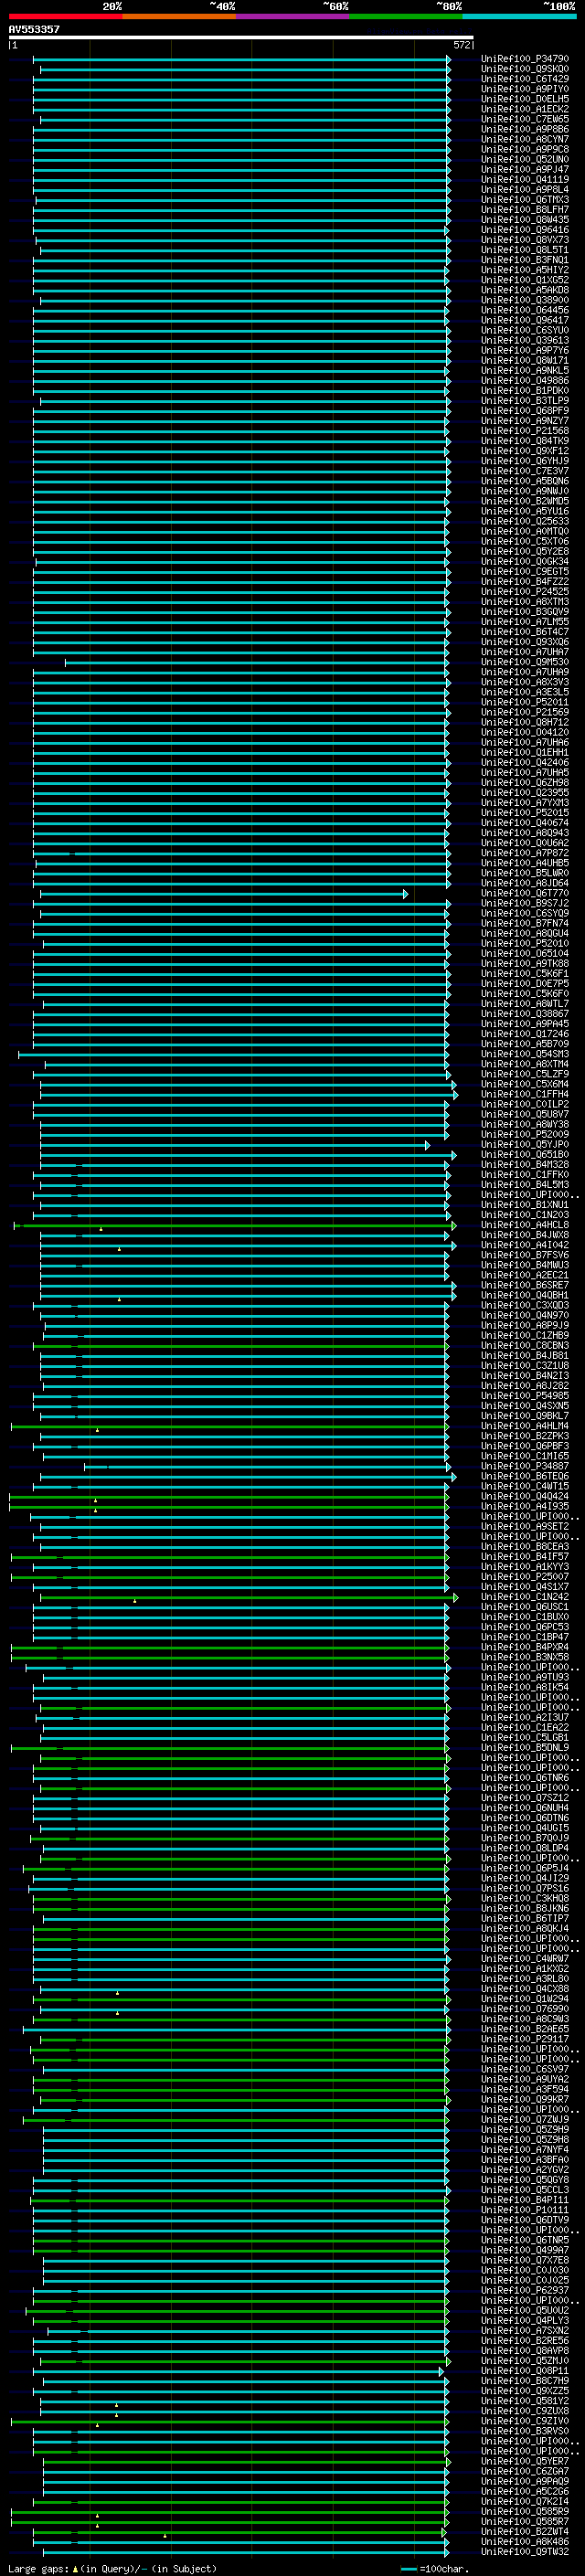Select label UniRef100_B1XNU1
The height and width of the screenshot is (2576, 585).
coord(525,1205)
